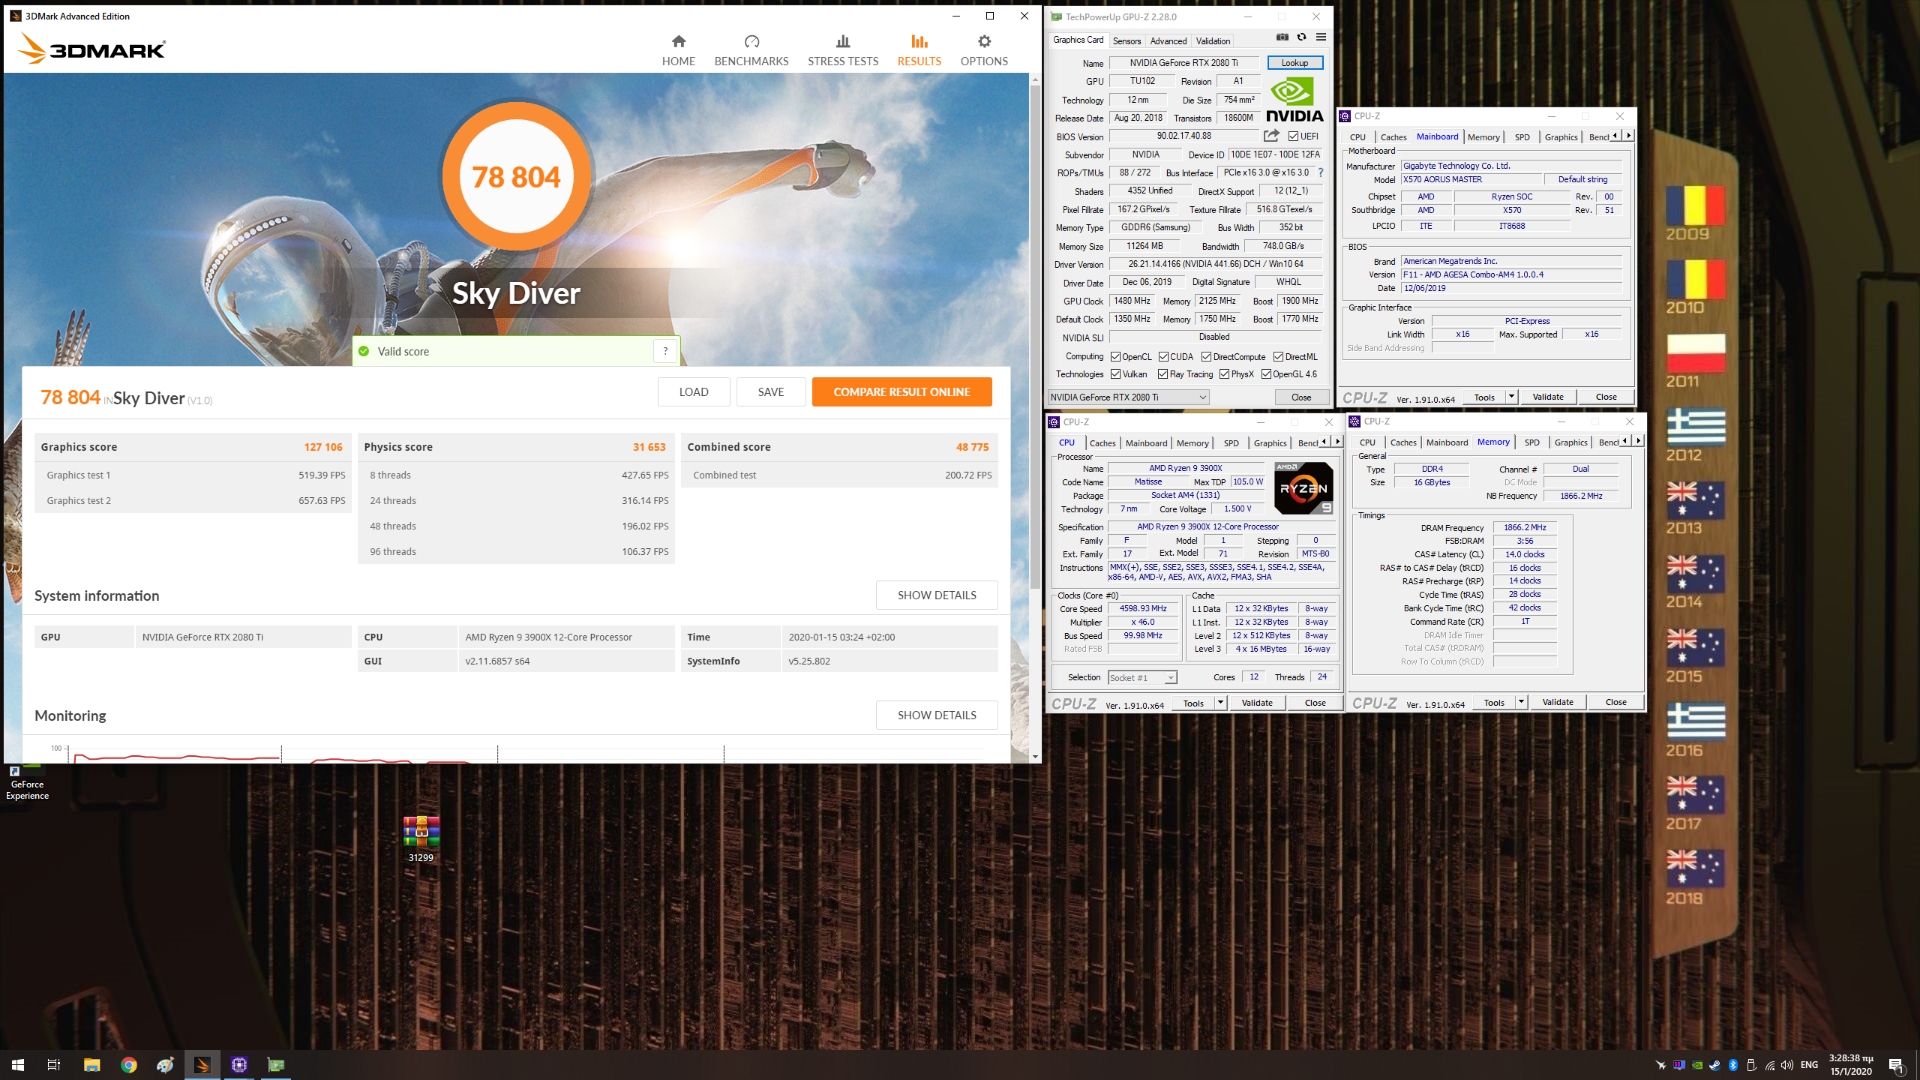Image resolution: width=1920 pixels, height=1080 pixels.
Task: Click right tab-scroll arrow in Mainboard CPU-Z window
Action: pos(1628,136)
